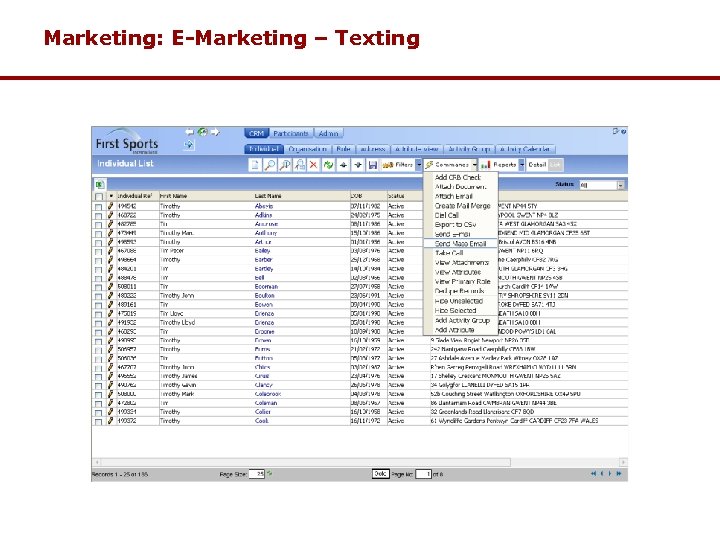Choose Send Mass Email from Commands menu
720x540 pixels.
[x=460, y=244]
